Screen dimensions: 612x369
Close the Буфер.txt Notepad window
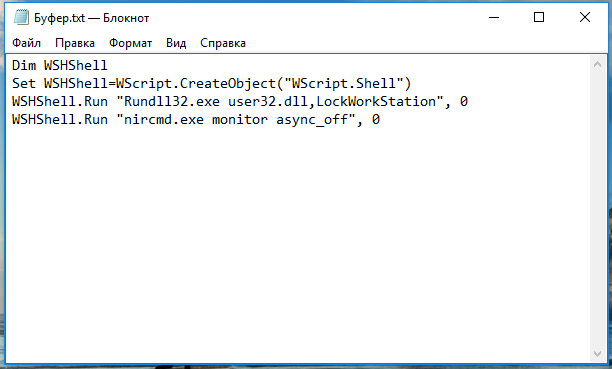[585, 18]
